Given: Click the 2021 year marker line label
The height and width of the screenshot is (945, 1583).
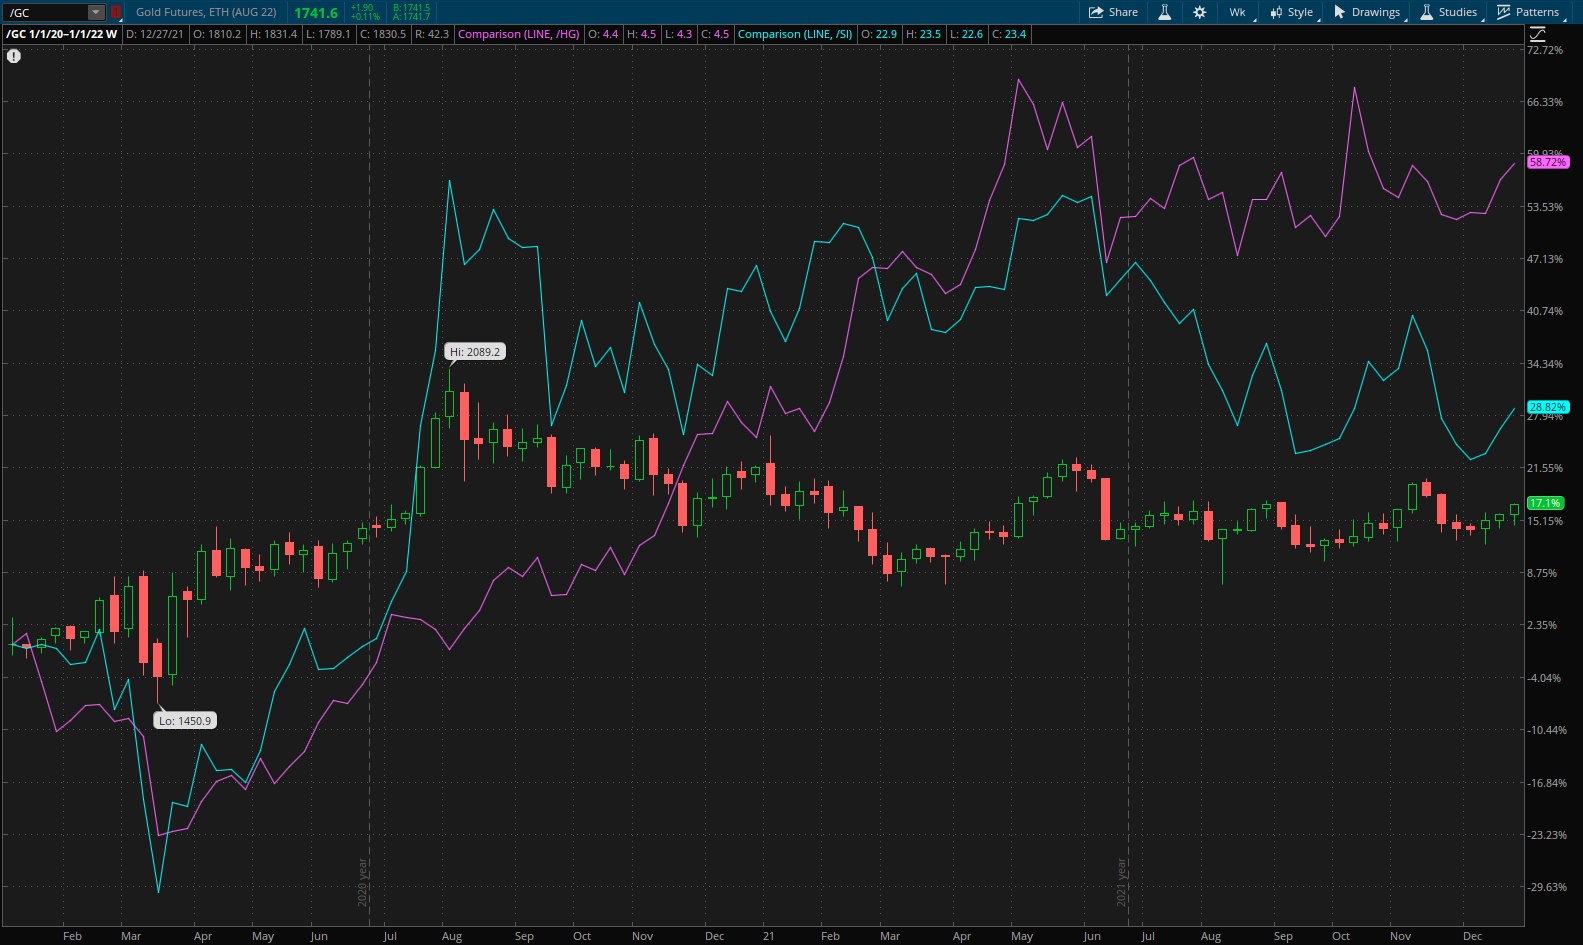Looking at the screenshot, I should [1122, 883].
